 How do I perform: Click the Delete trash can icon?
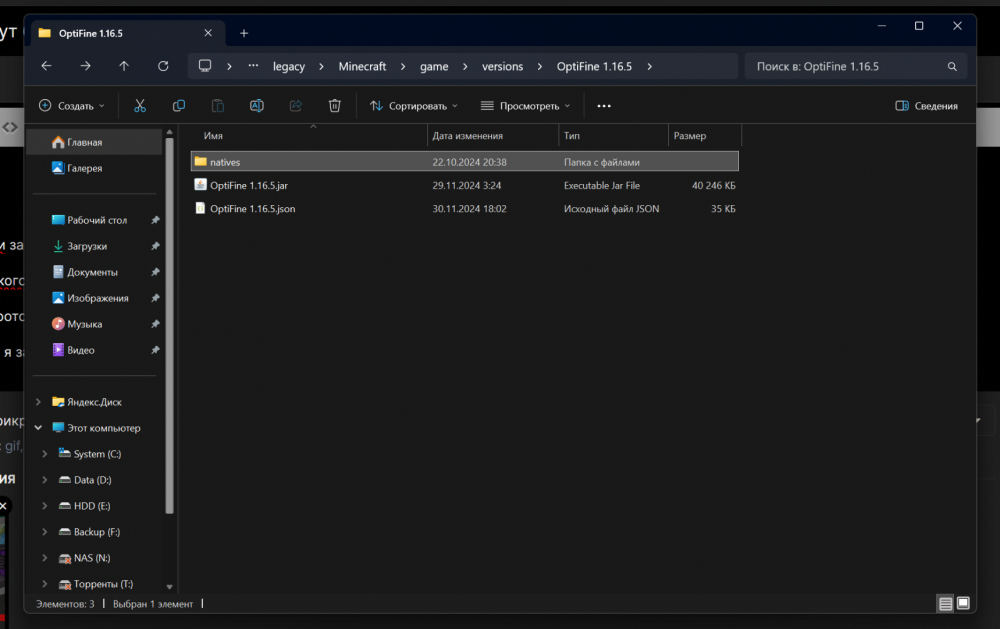click(335, 106)
